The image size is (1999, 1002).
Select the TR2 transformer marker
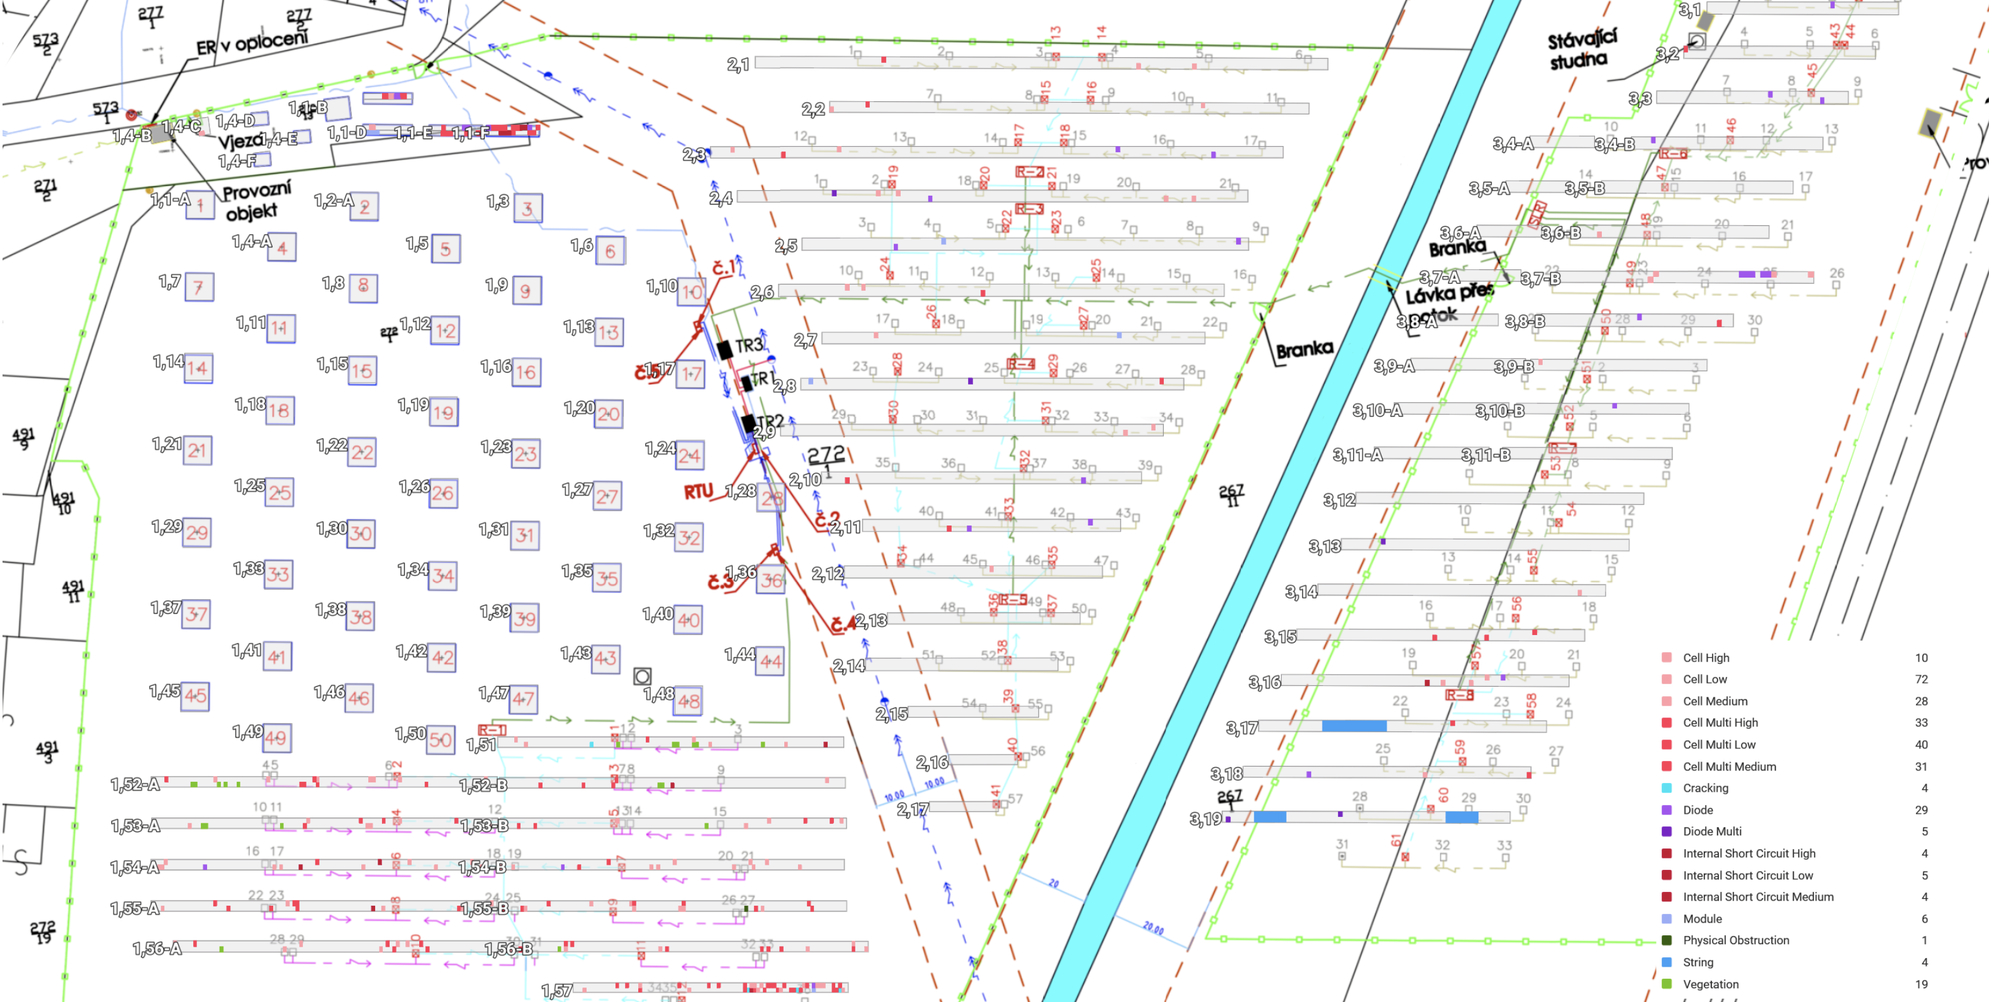coord(748,422)
